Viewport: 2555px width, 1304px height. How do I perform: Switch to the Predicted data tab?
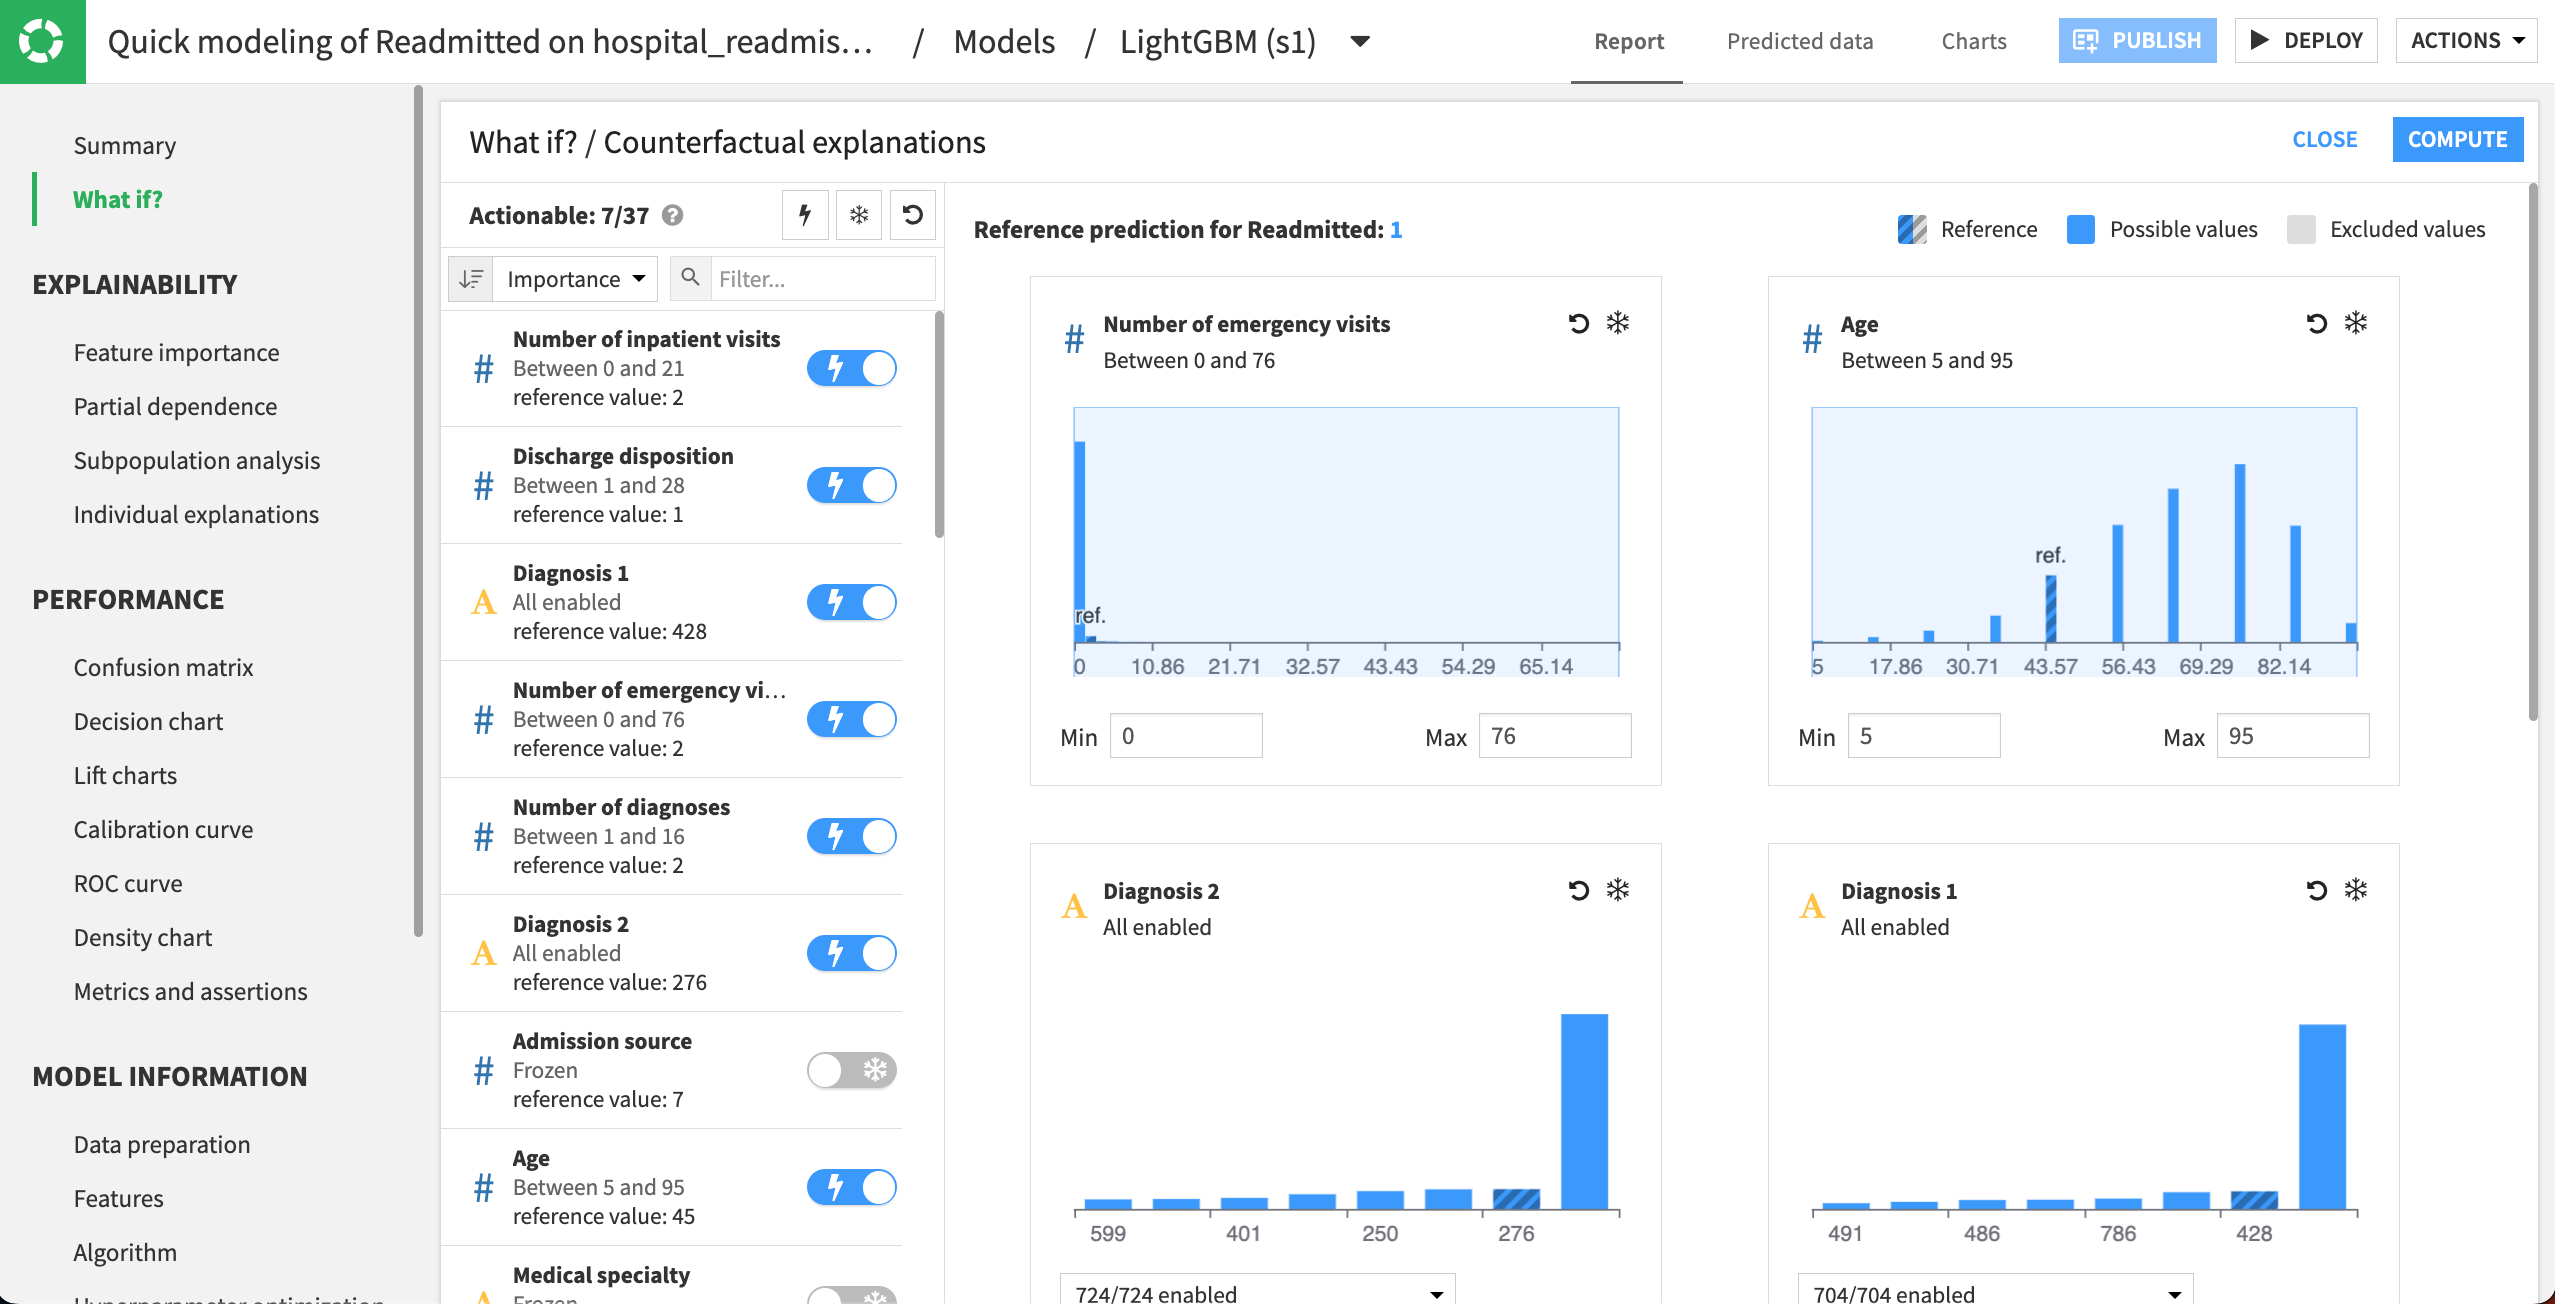coord(1798,41)
